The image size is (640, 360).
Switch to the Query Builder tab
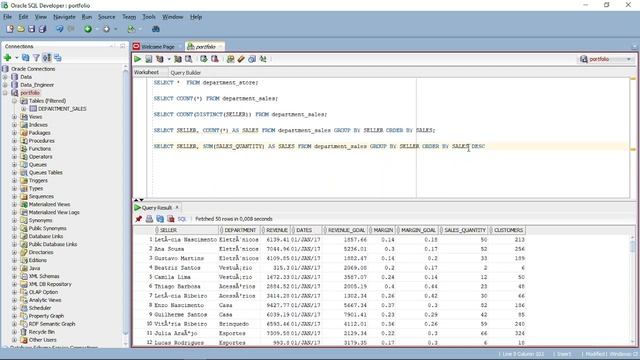(x=185, y=73)
